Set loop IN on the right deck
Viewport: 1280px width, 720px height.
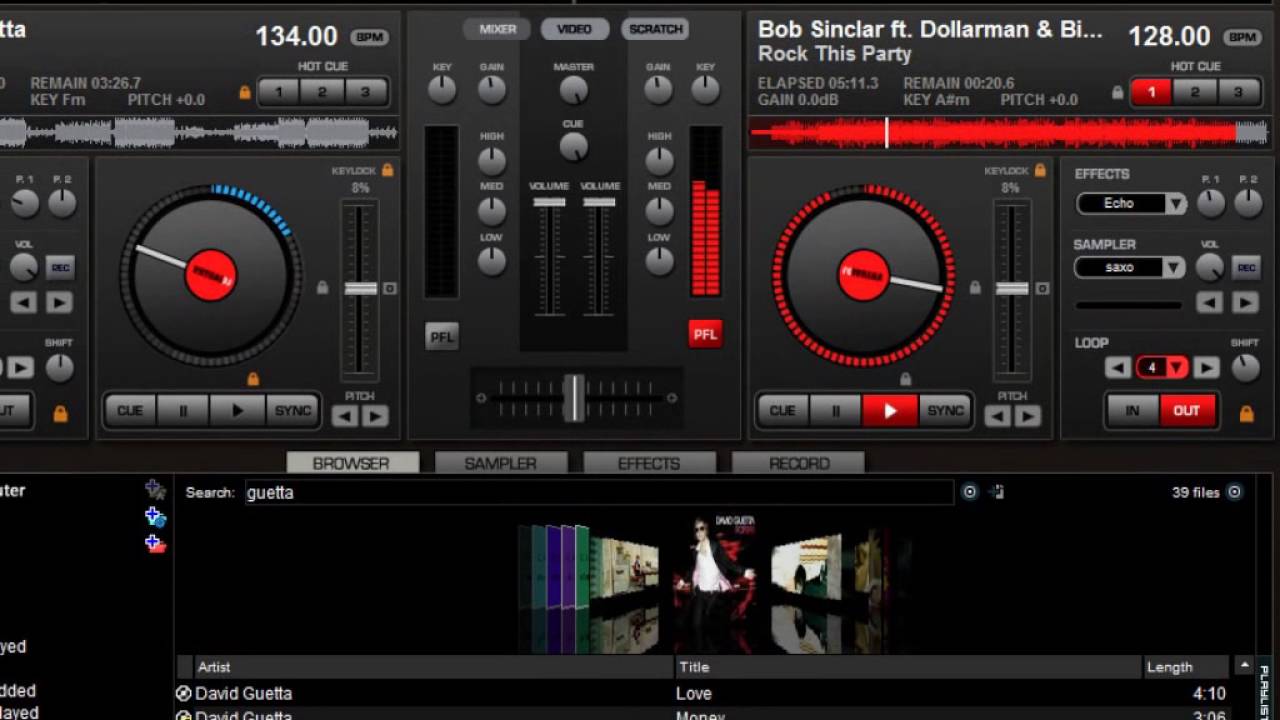click(1132, 411)
